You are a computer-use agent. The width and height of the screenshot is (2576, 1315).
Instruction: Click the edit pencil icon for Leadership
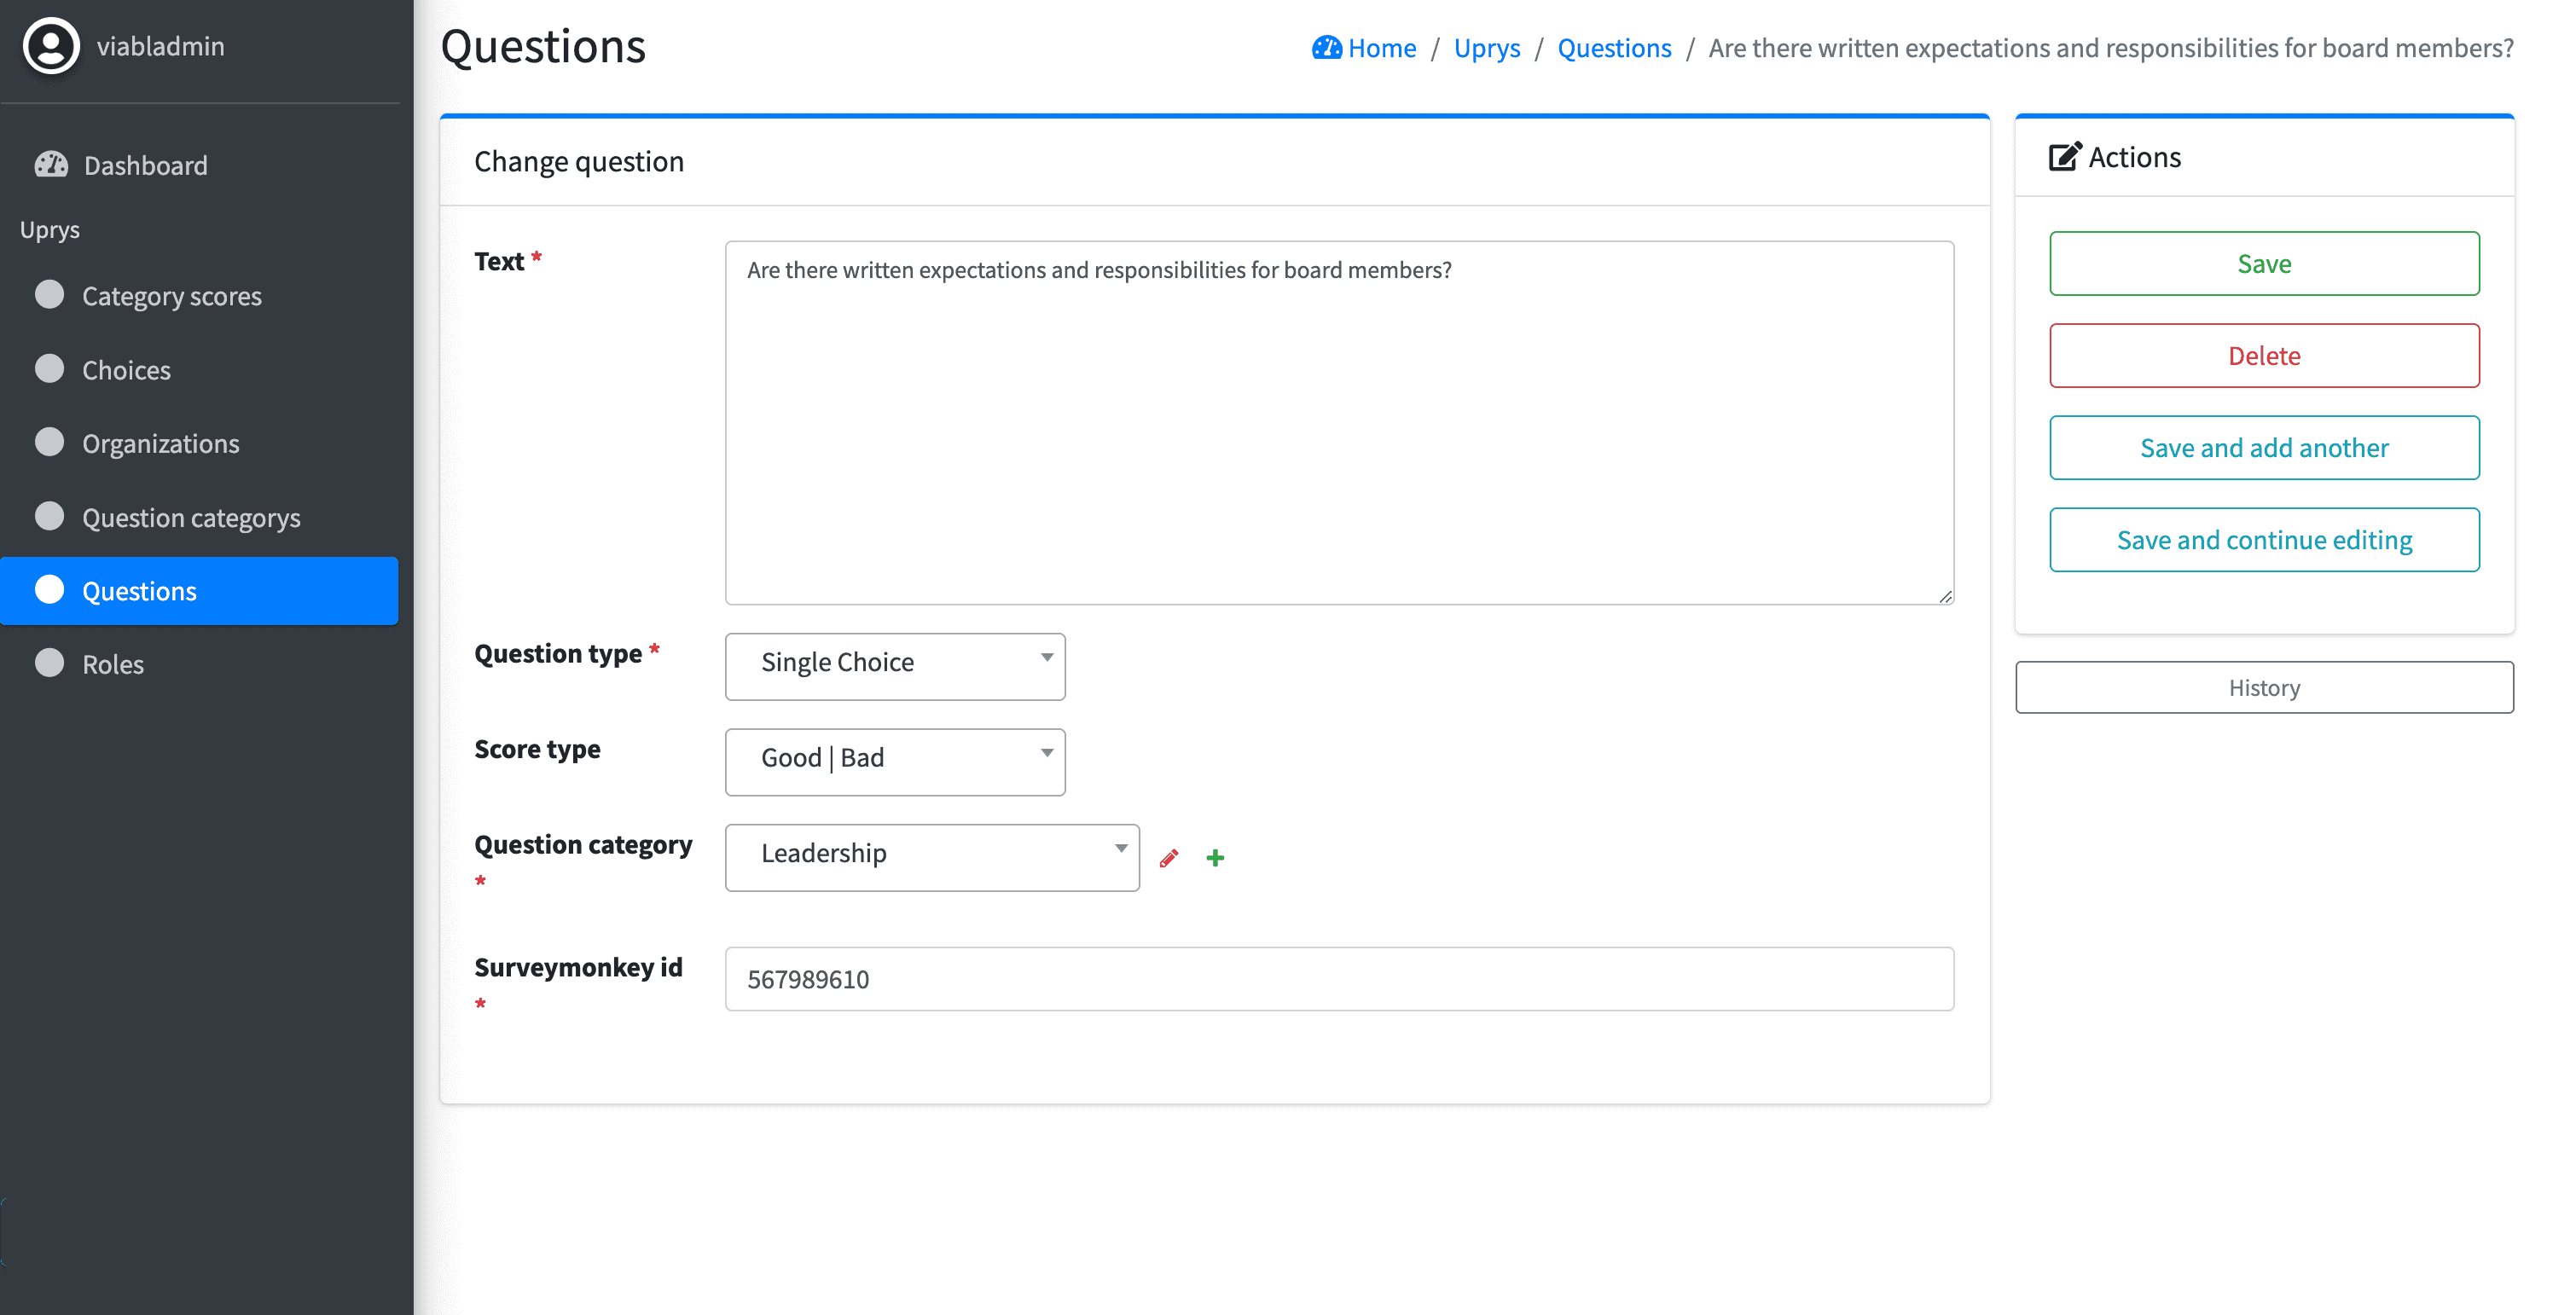coord(1169,857)
